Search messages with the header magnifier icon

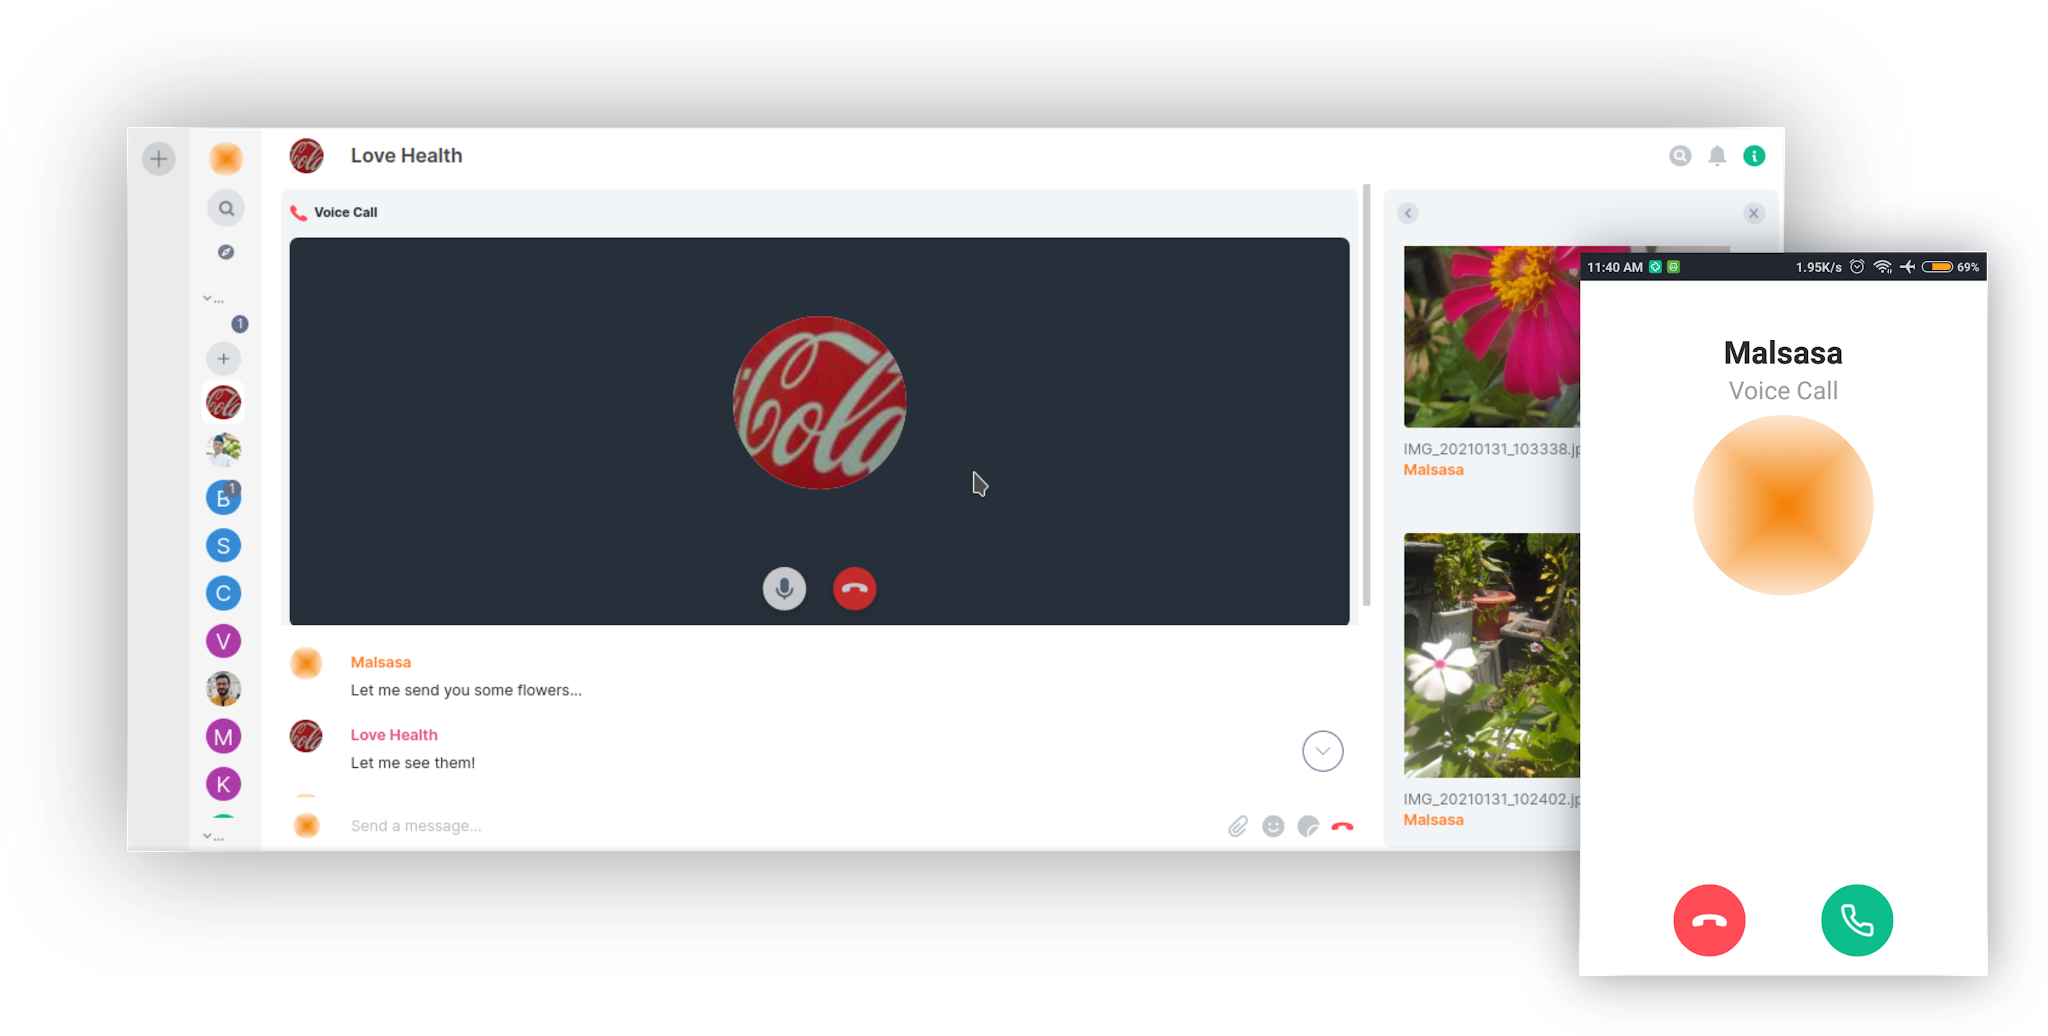[1680, 155]
